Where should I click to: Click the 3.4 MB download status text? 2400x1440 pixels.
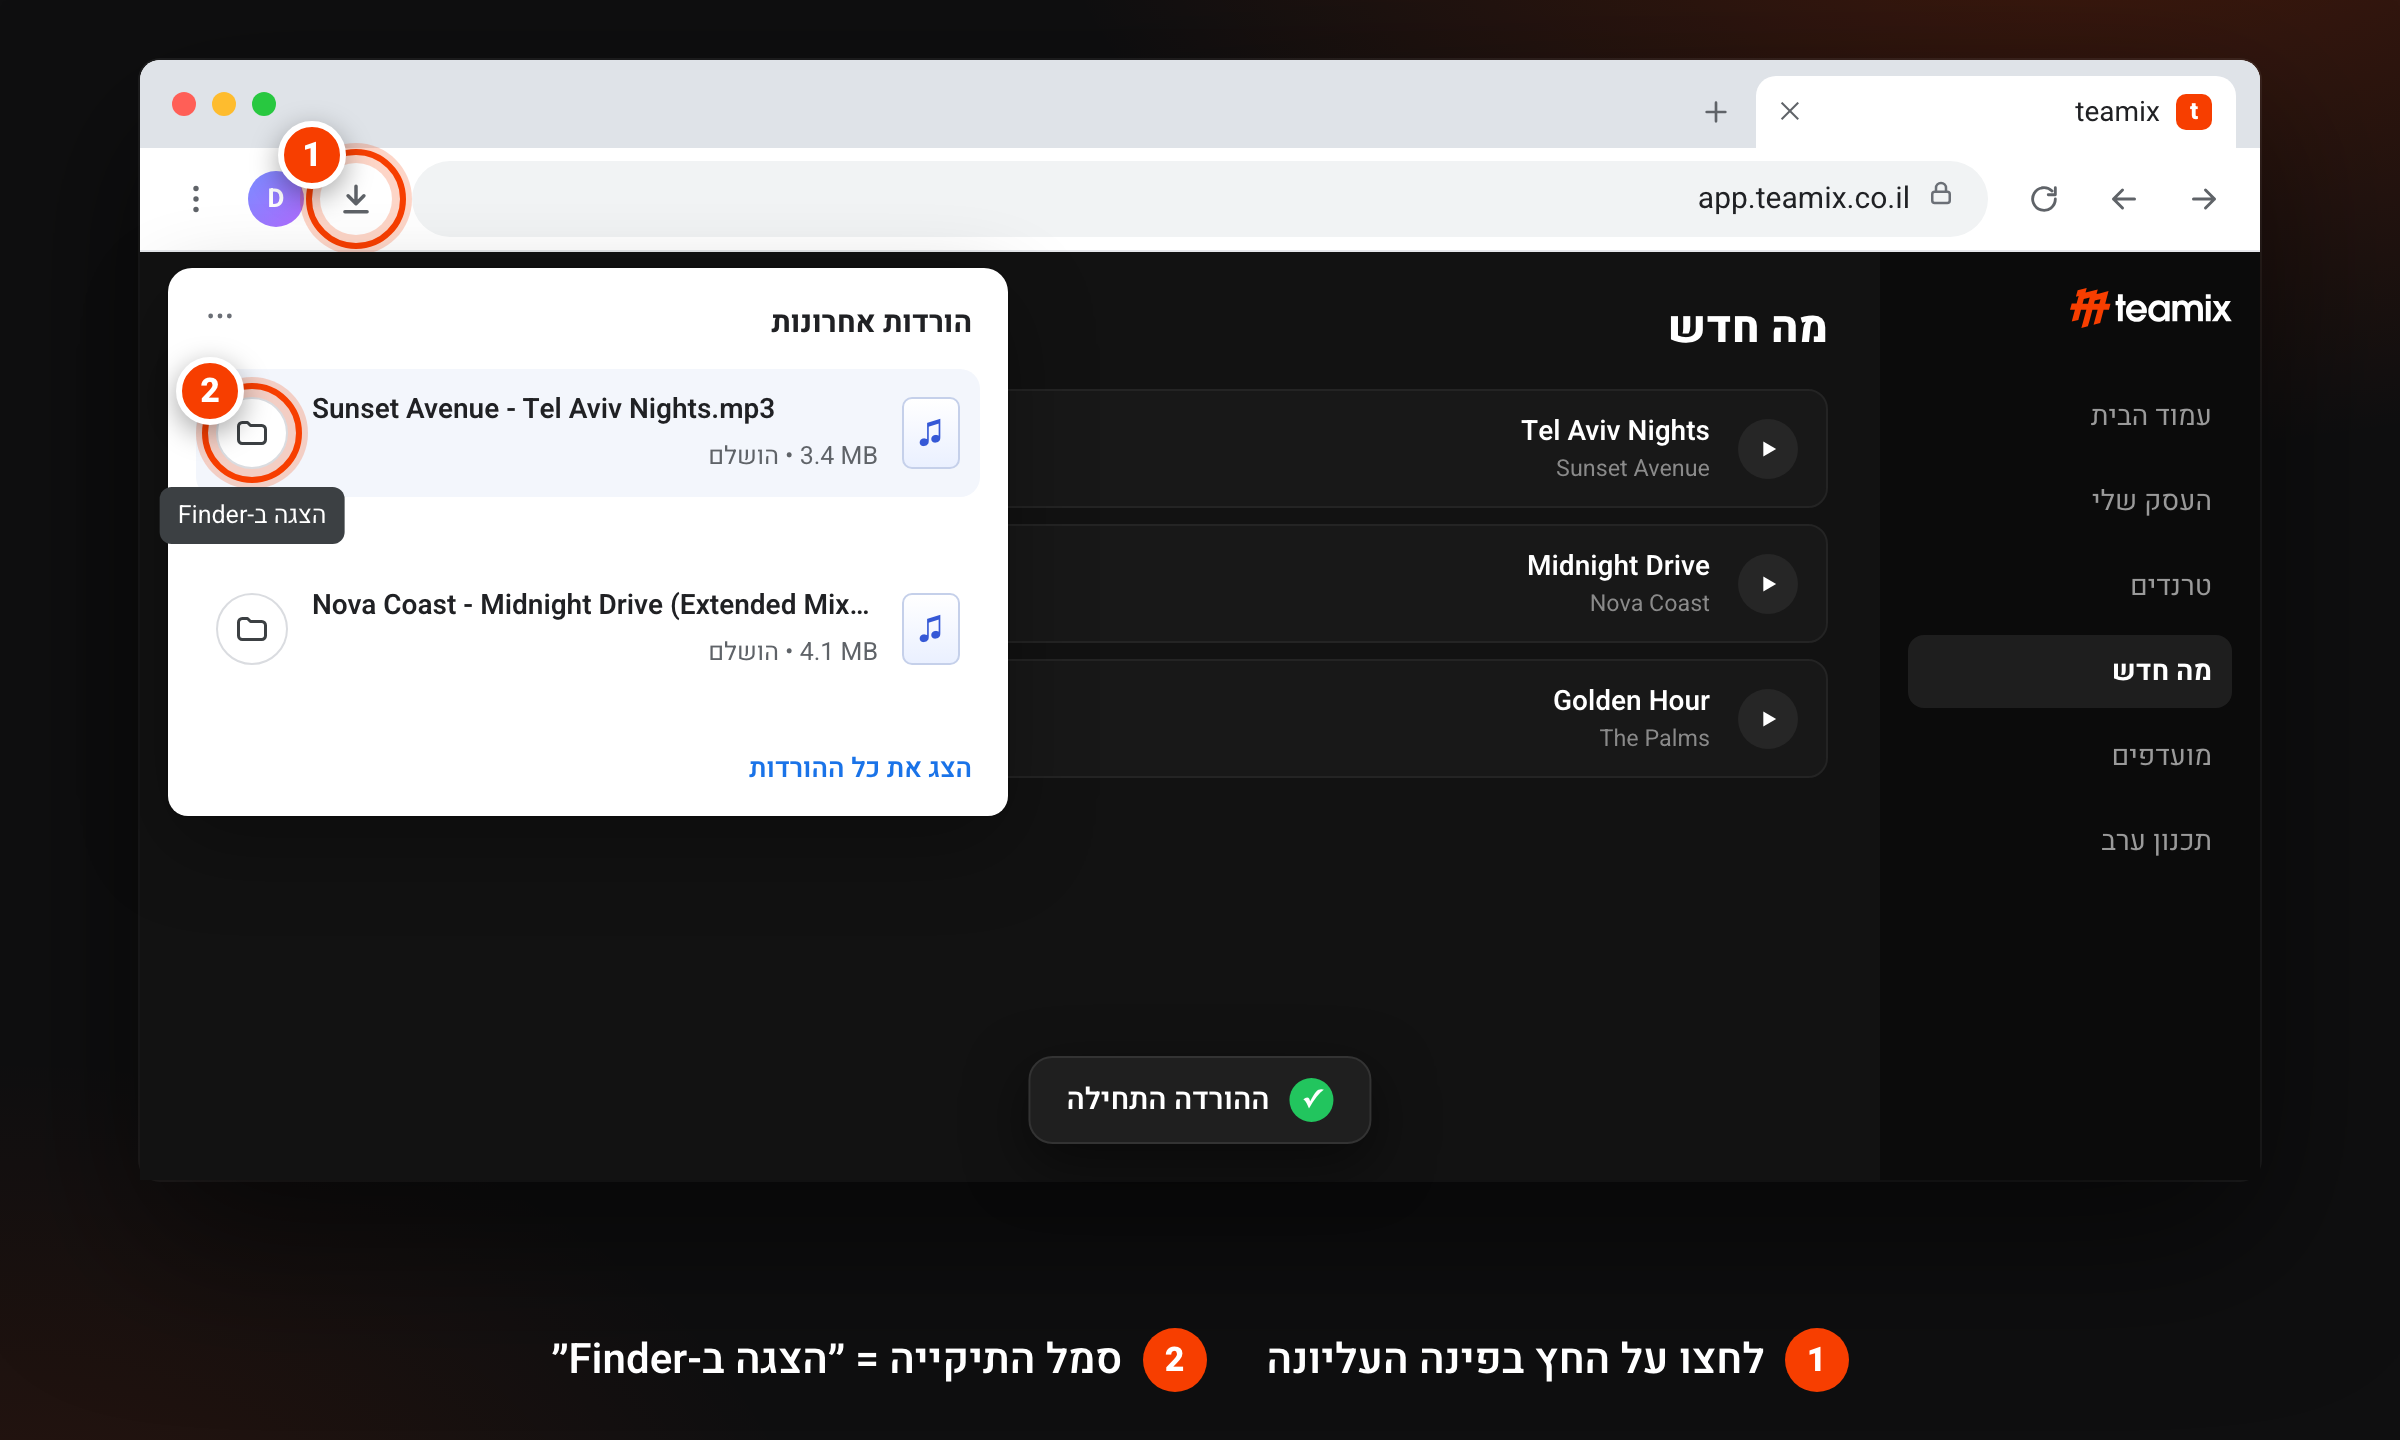(x=793, y=456)
